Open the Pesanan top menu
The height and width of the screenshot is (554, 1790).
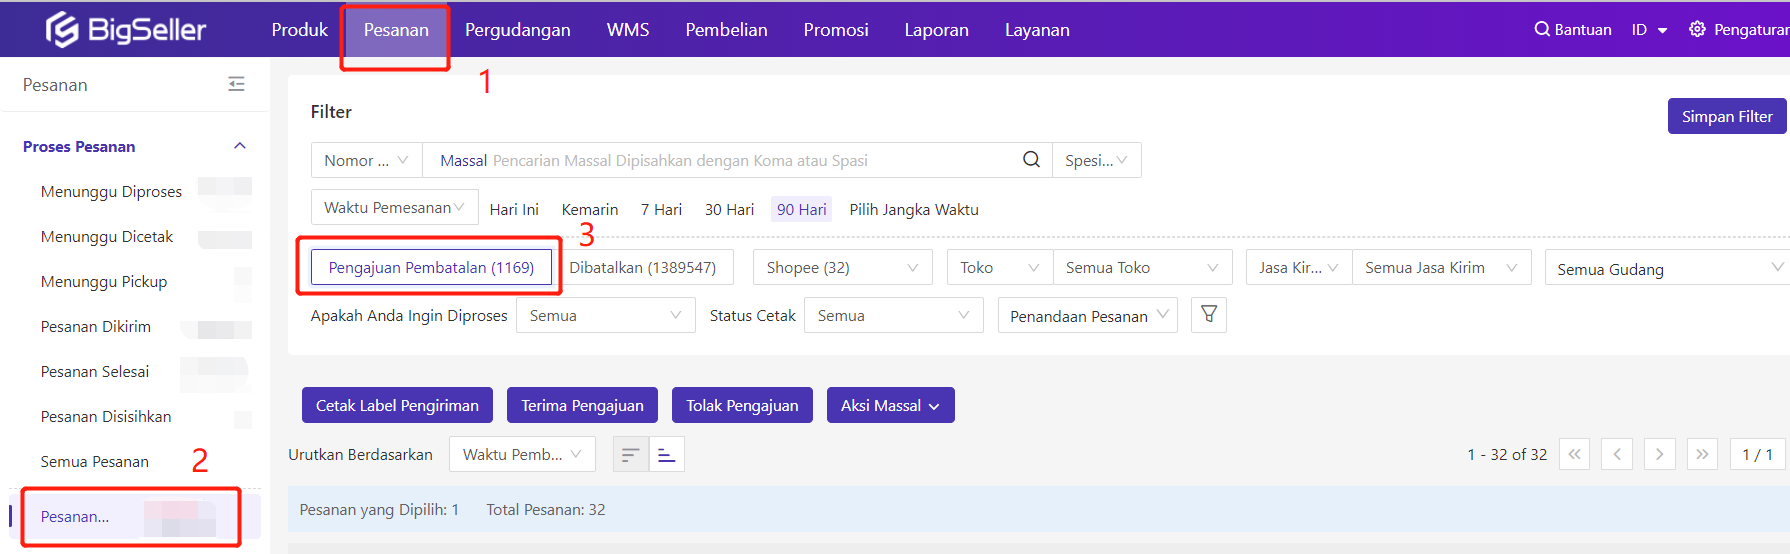(x=396, y=30)
